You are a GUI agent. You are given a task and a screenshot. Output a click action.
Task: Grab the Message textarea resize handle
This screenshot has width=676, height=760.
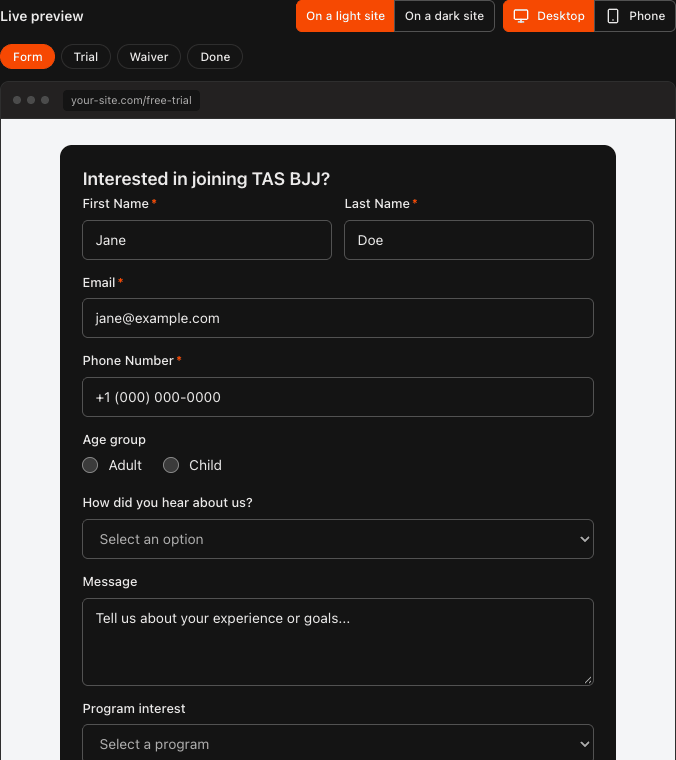(x=588, y=680)
